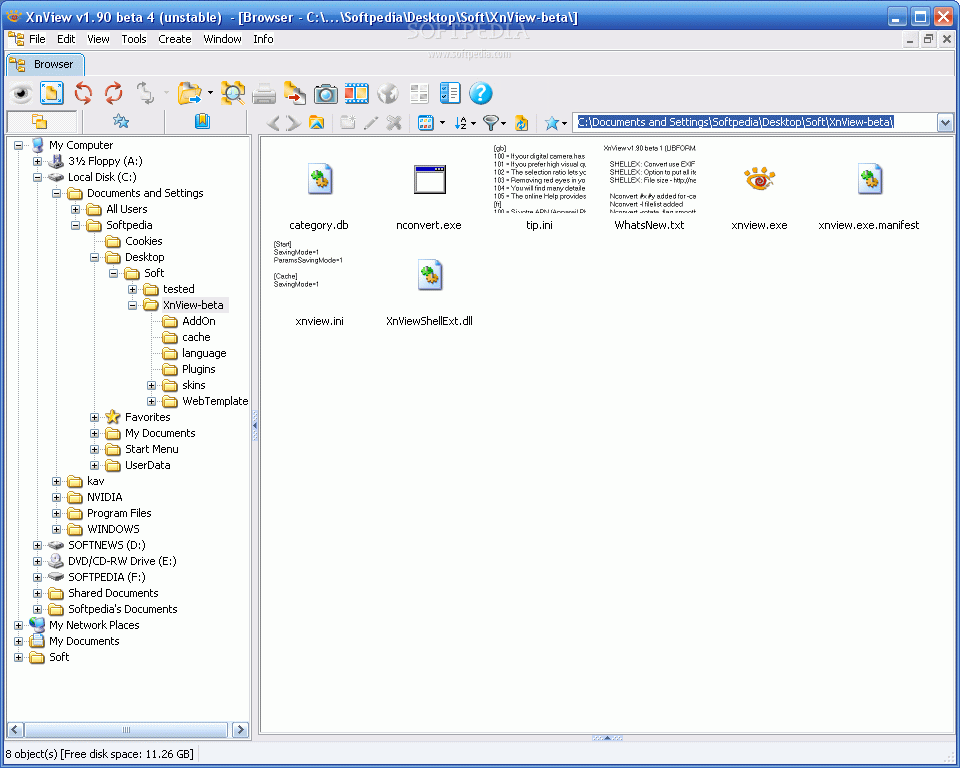Open the Info menu
The height and width of the screenshot is (768, 960).
pyautogui.click(x=263, y=39)
